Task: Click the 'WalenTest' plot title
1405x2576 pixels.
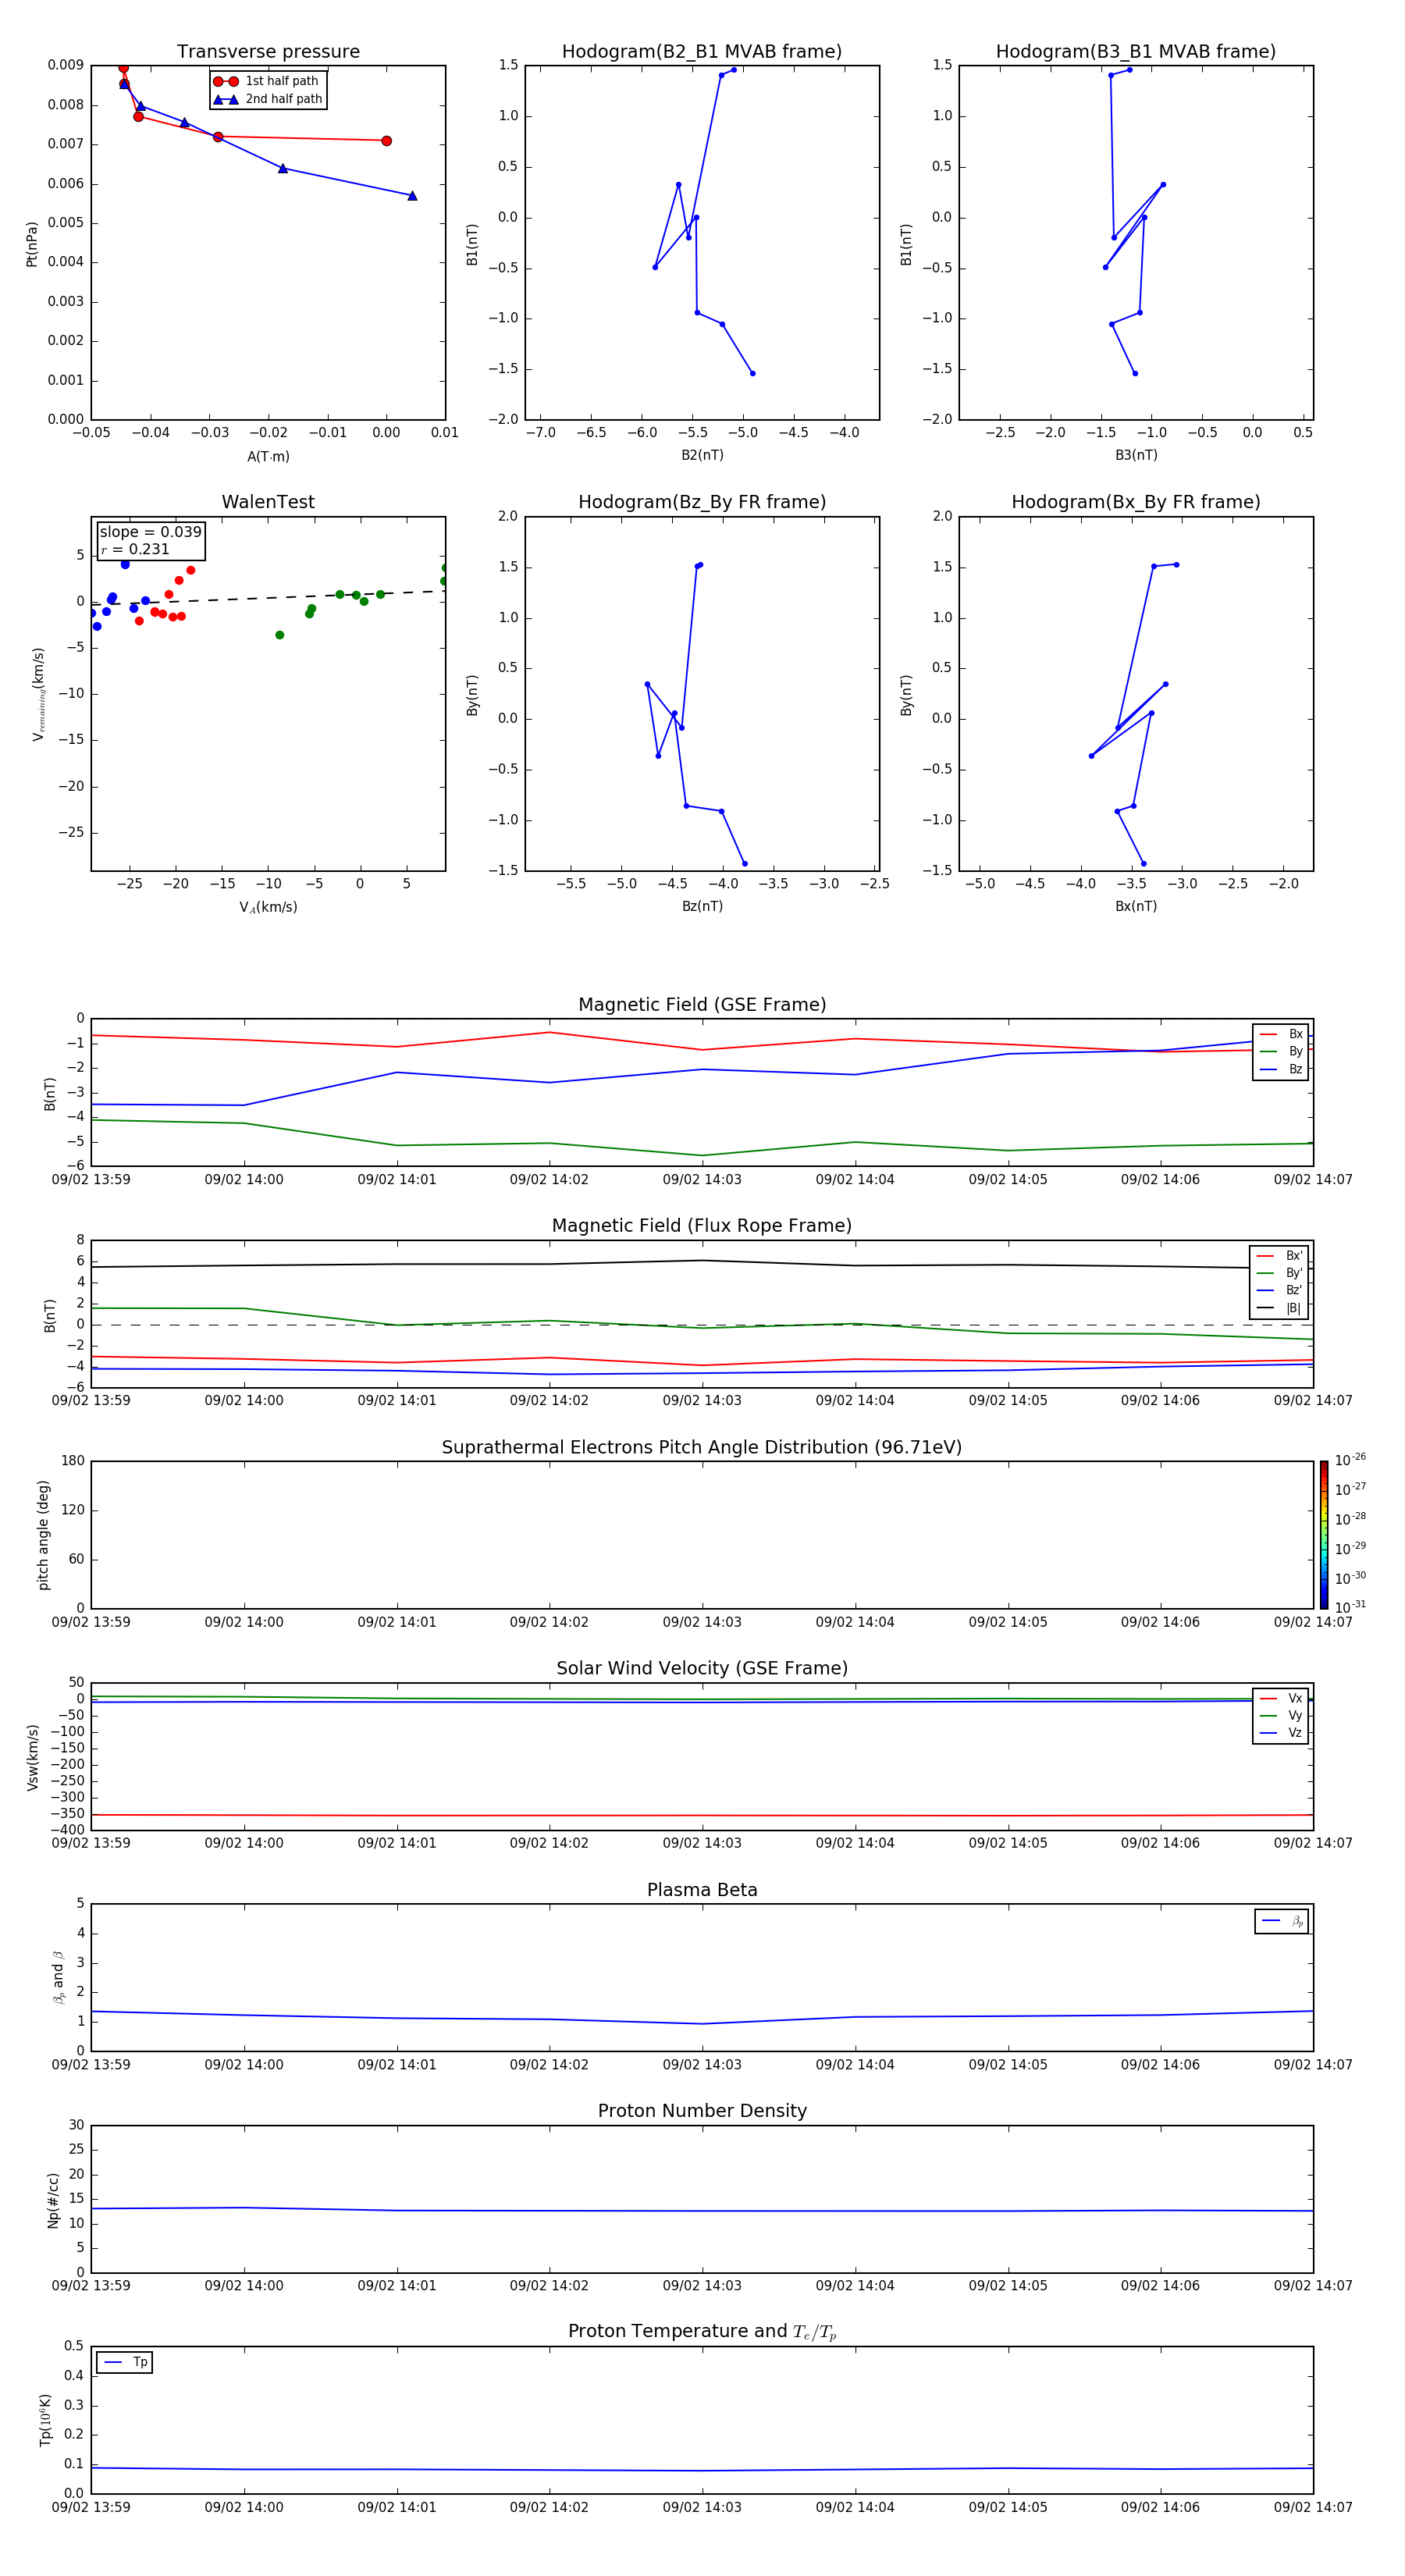Action: click(268, 501)
